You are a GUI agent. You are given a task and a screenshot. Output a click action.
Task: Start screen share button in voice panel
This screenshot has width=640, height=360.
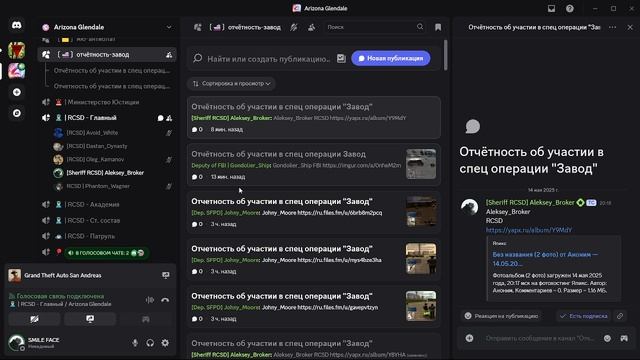[90, 319]
